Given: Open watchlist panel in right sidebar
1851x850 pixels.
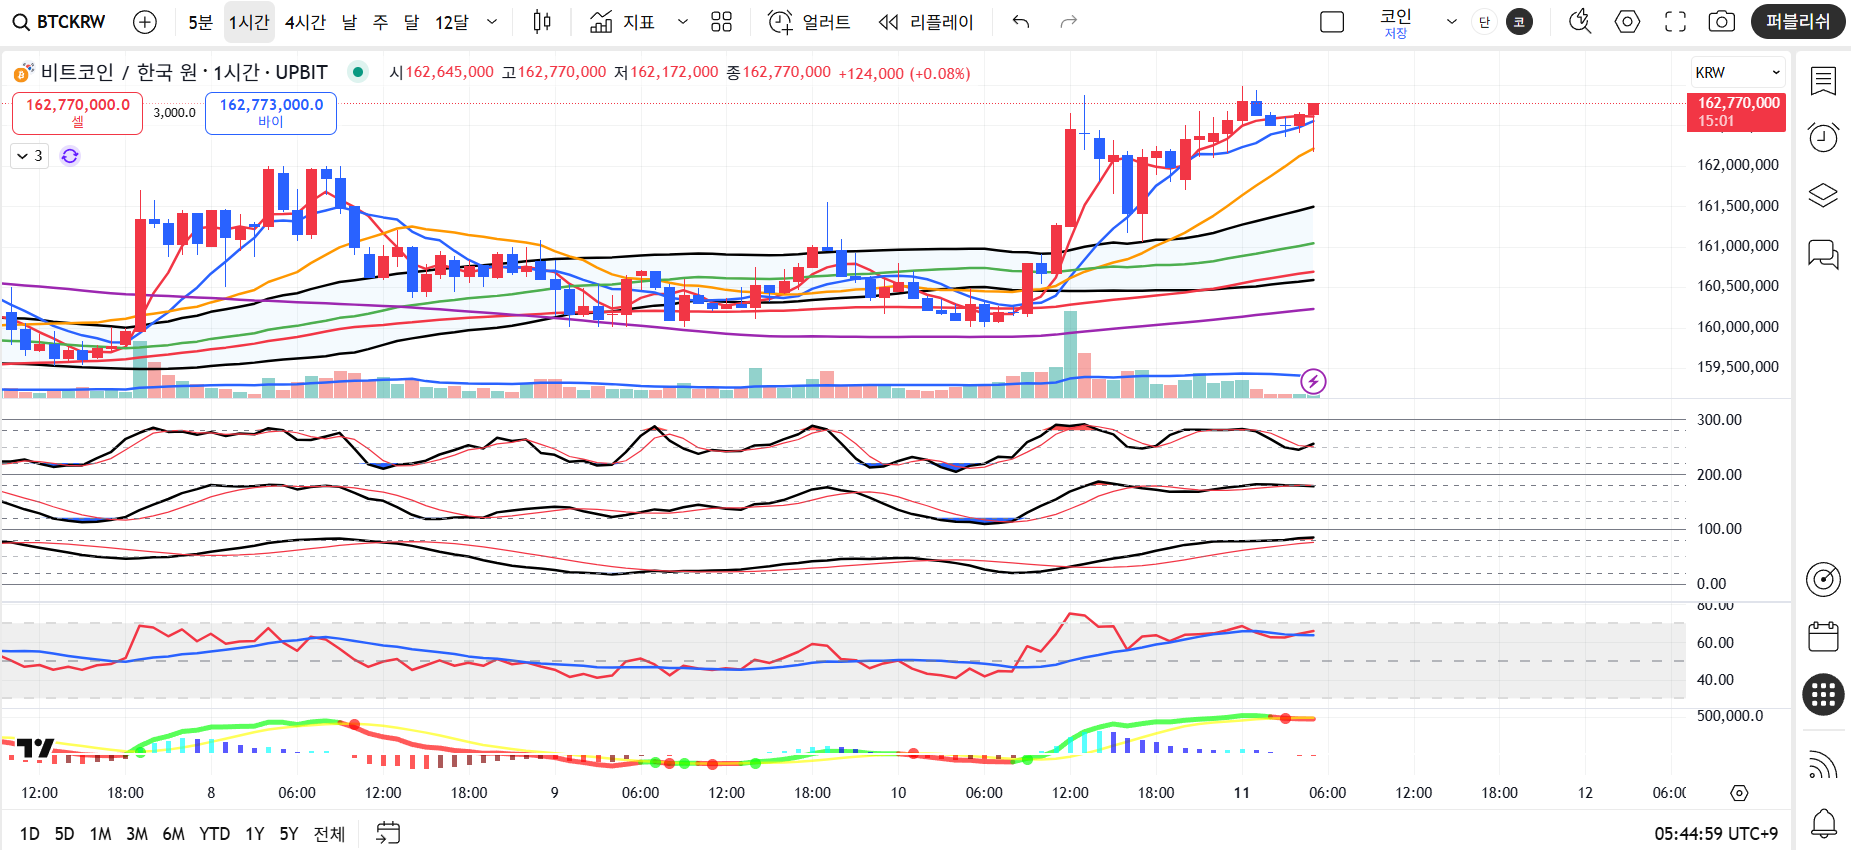Looking at the screenshot, I should click(x=1823, y=81).
